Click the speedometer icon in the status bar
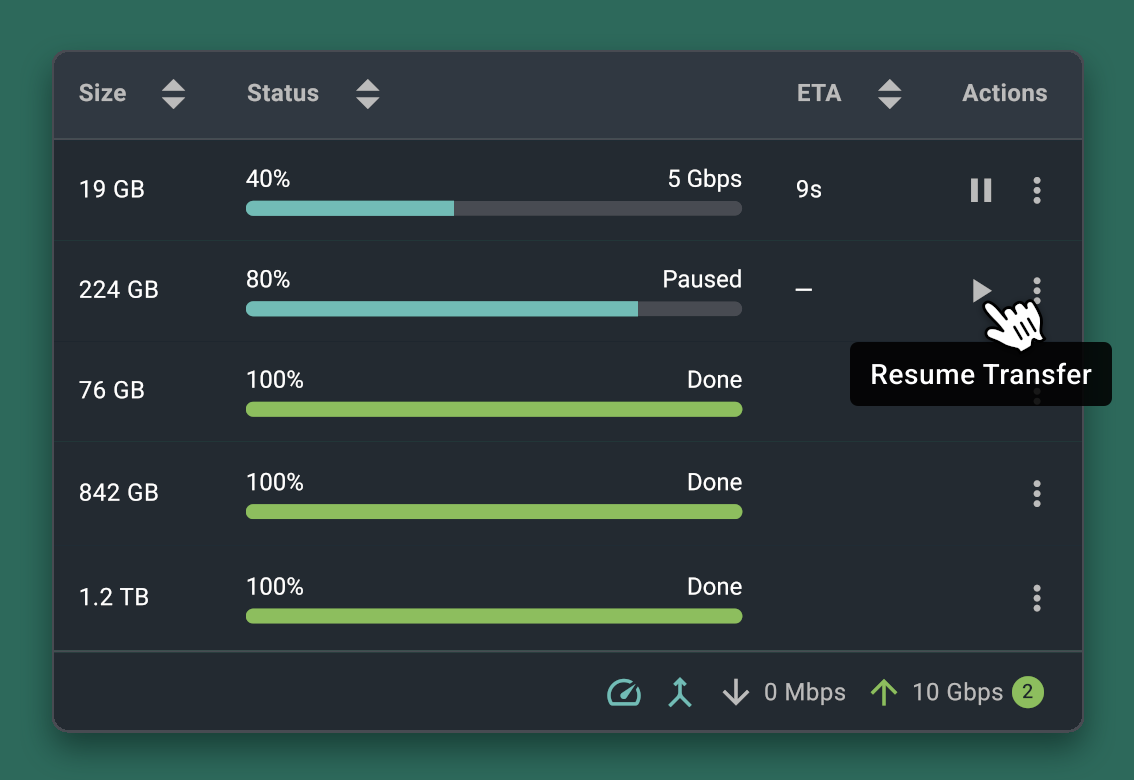This screenshot has height=780, width=1134. [x=623, y=692]
